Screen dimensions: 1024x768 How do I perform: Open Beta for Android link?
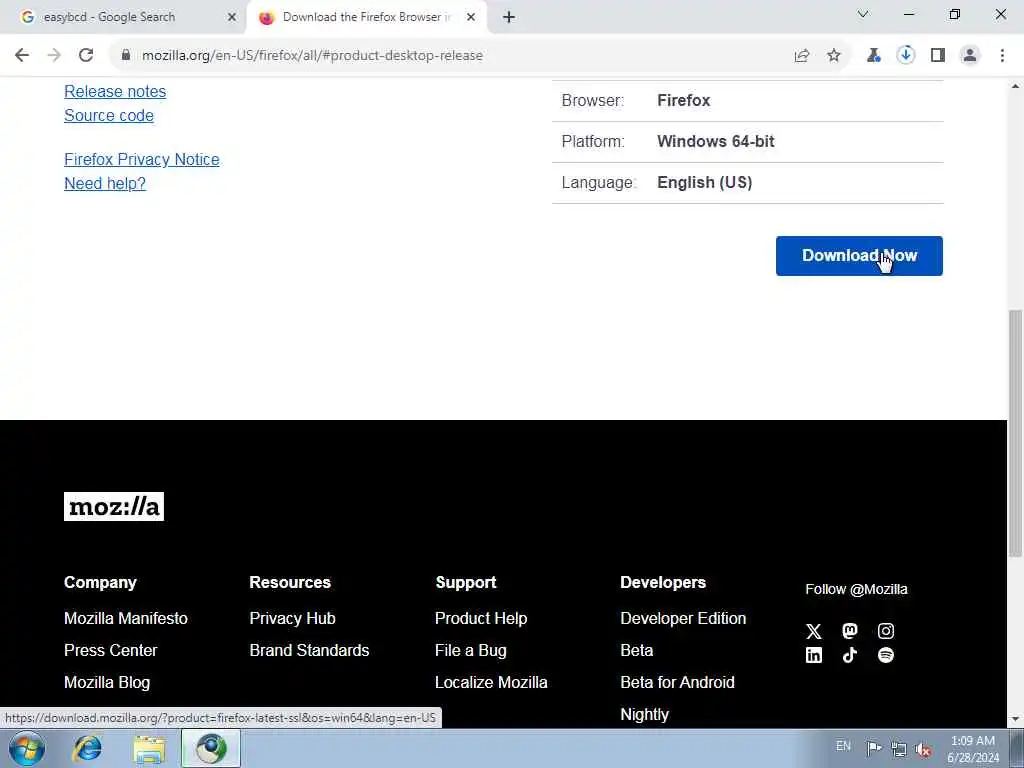(x=677, y=682)
